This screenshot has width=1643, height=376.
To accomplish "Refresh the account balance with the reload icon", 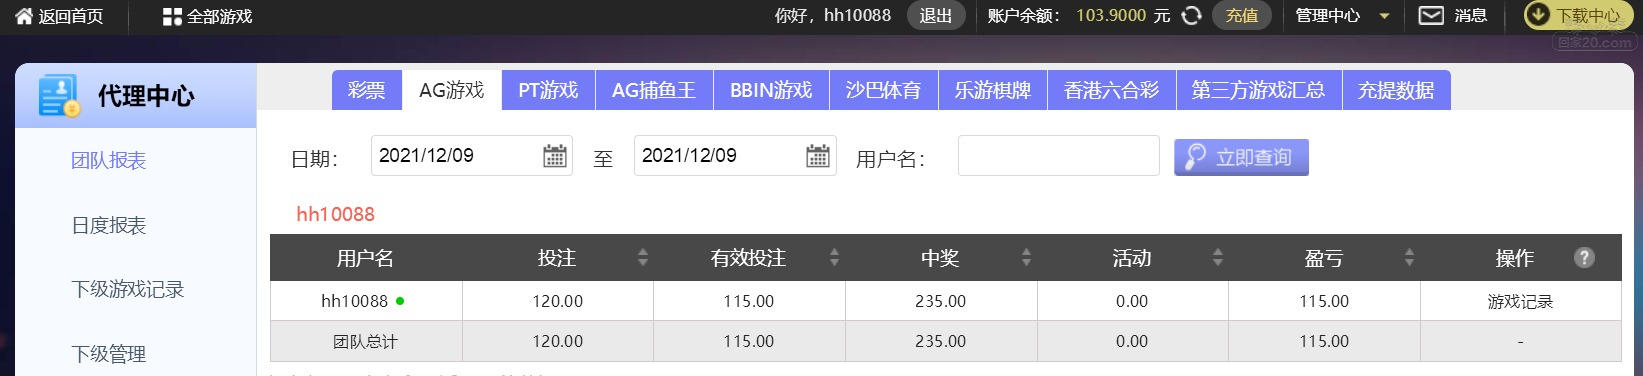I will (x=1191, y=16).
